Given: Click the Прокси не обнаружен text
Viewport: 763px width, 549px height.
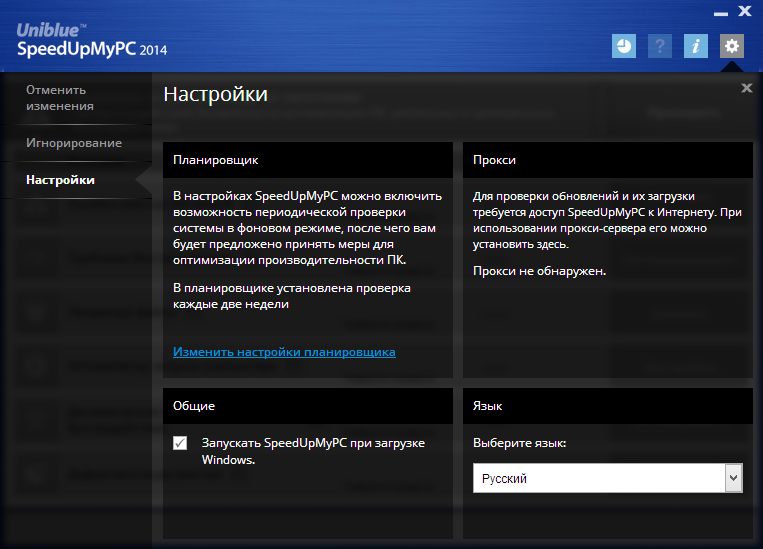Looking at the screenshot, I should (x=539, y=271).
